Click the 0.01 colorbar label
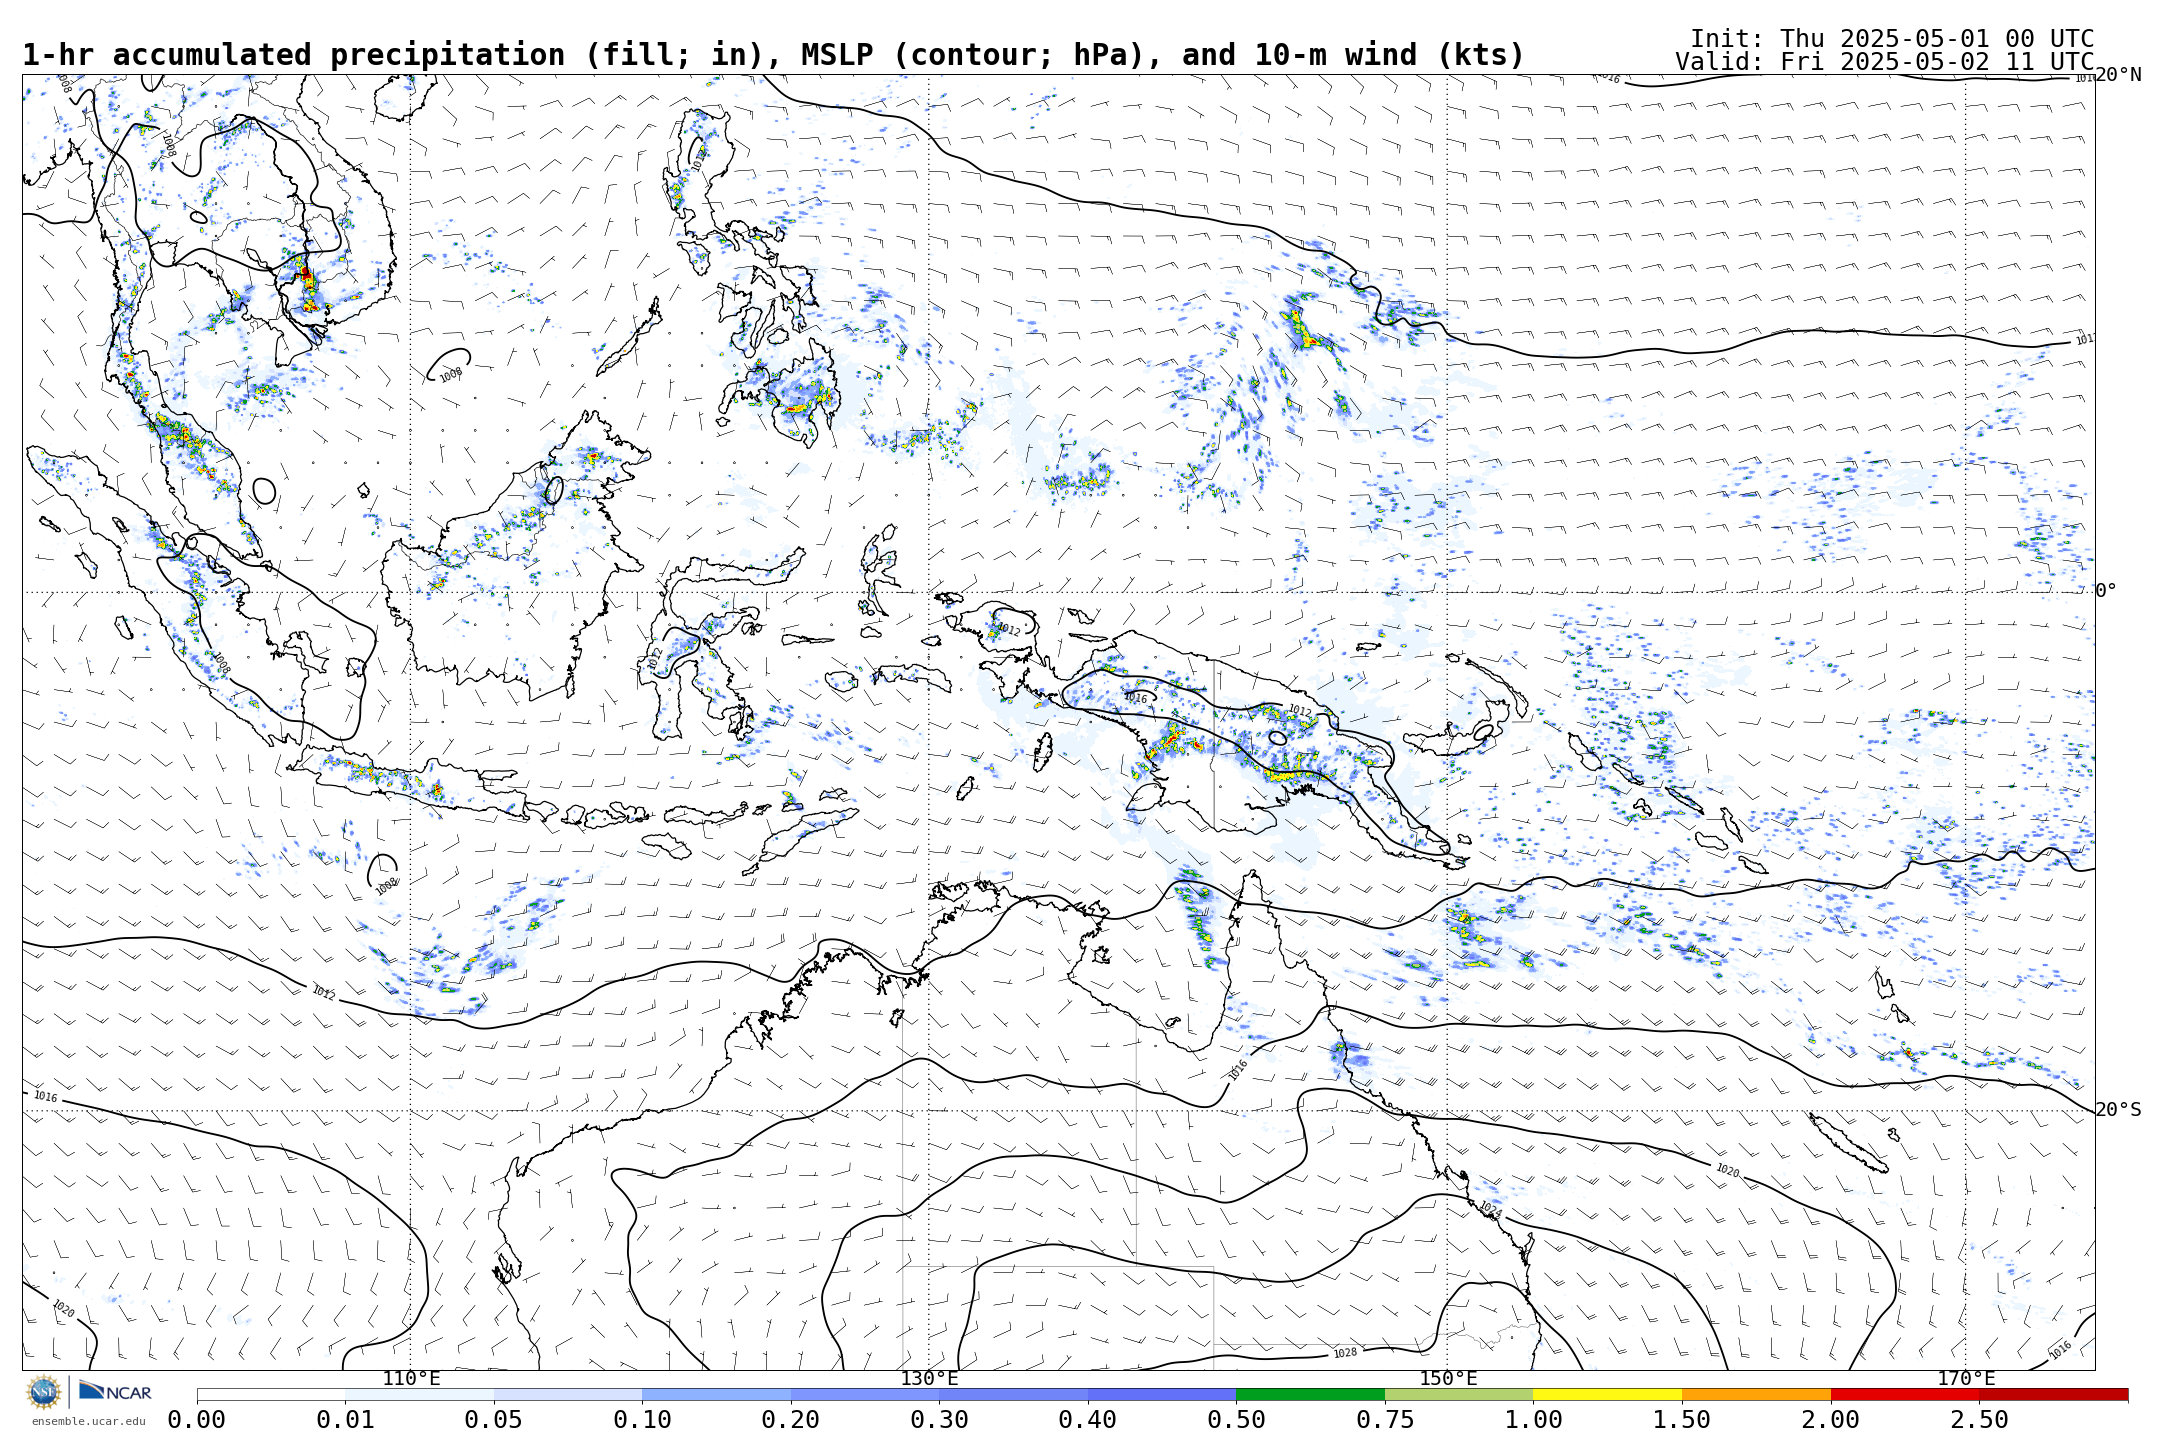Image resolution: width=2160 pixels, height=1433 pixels. coord(345,1420)
